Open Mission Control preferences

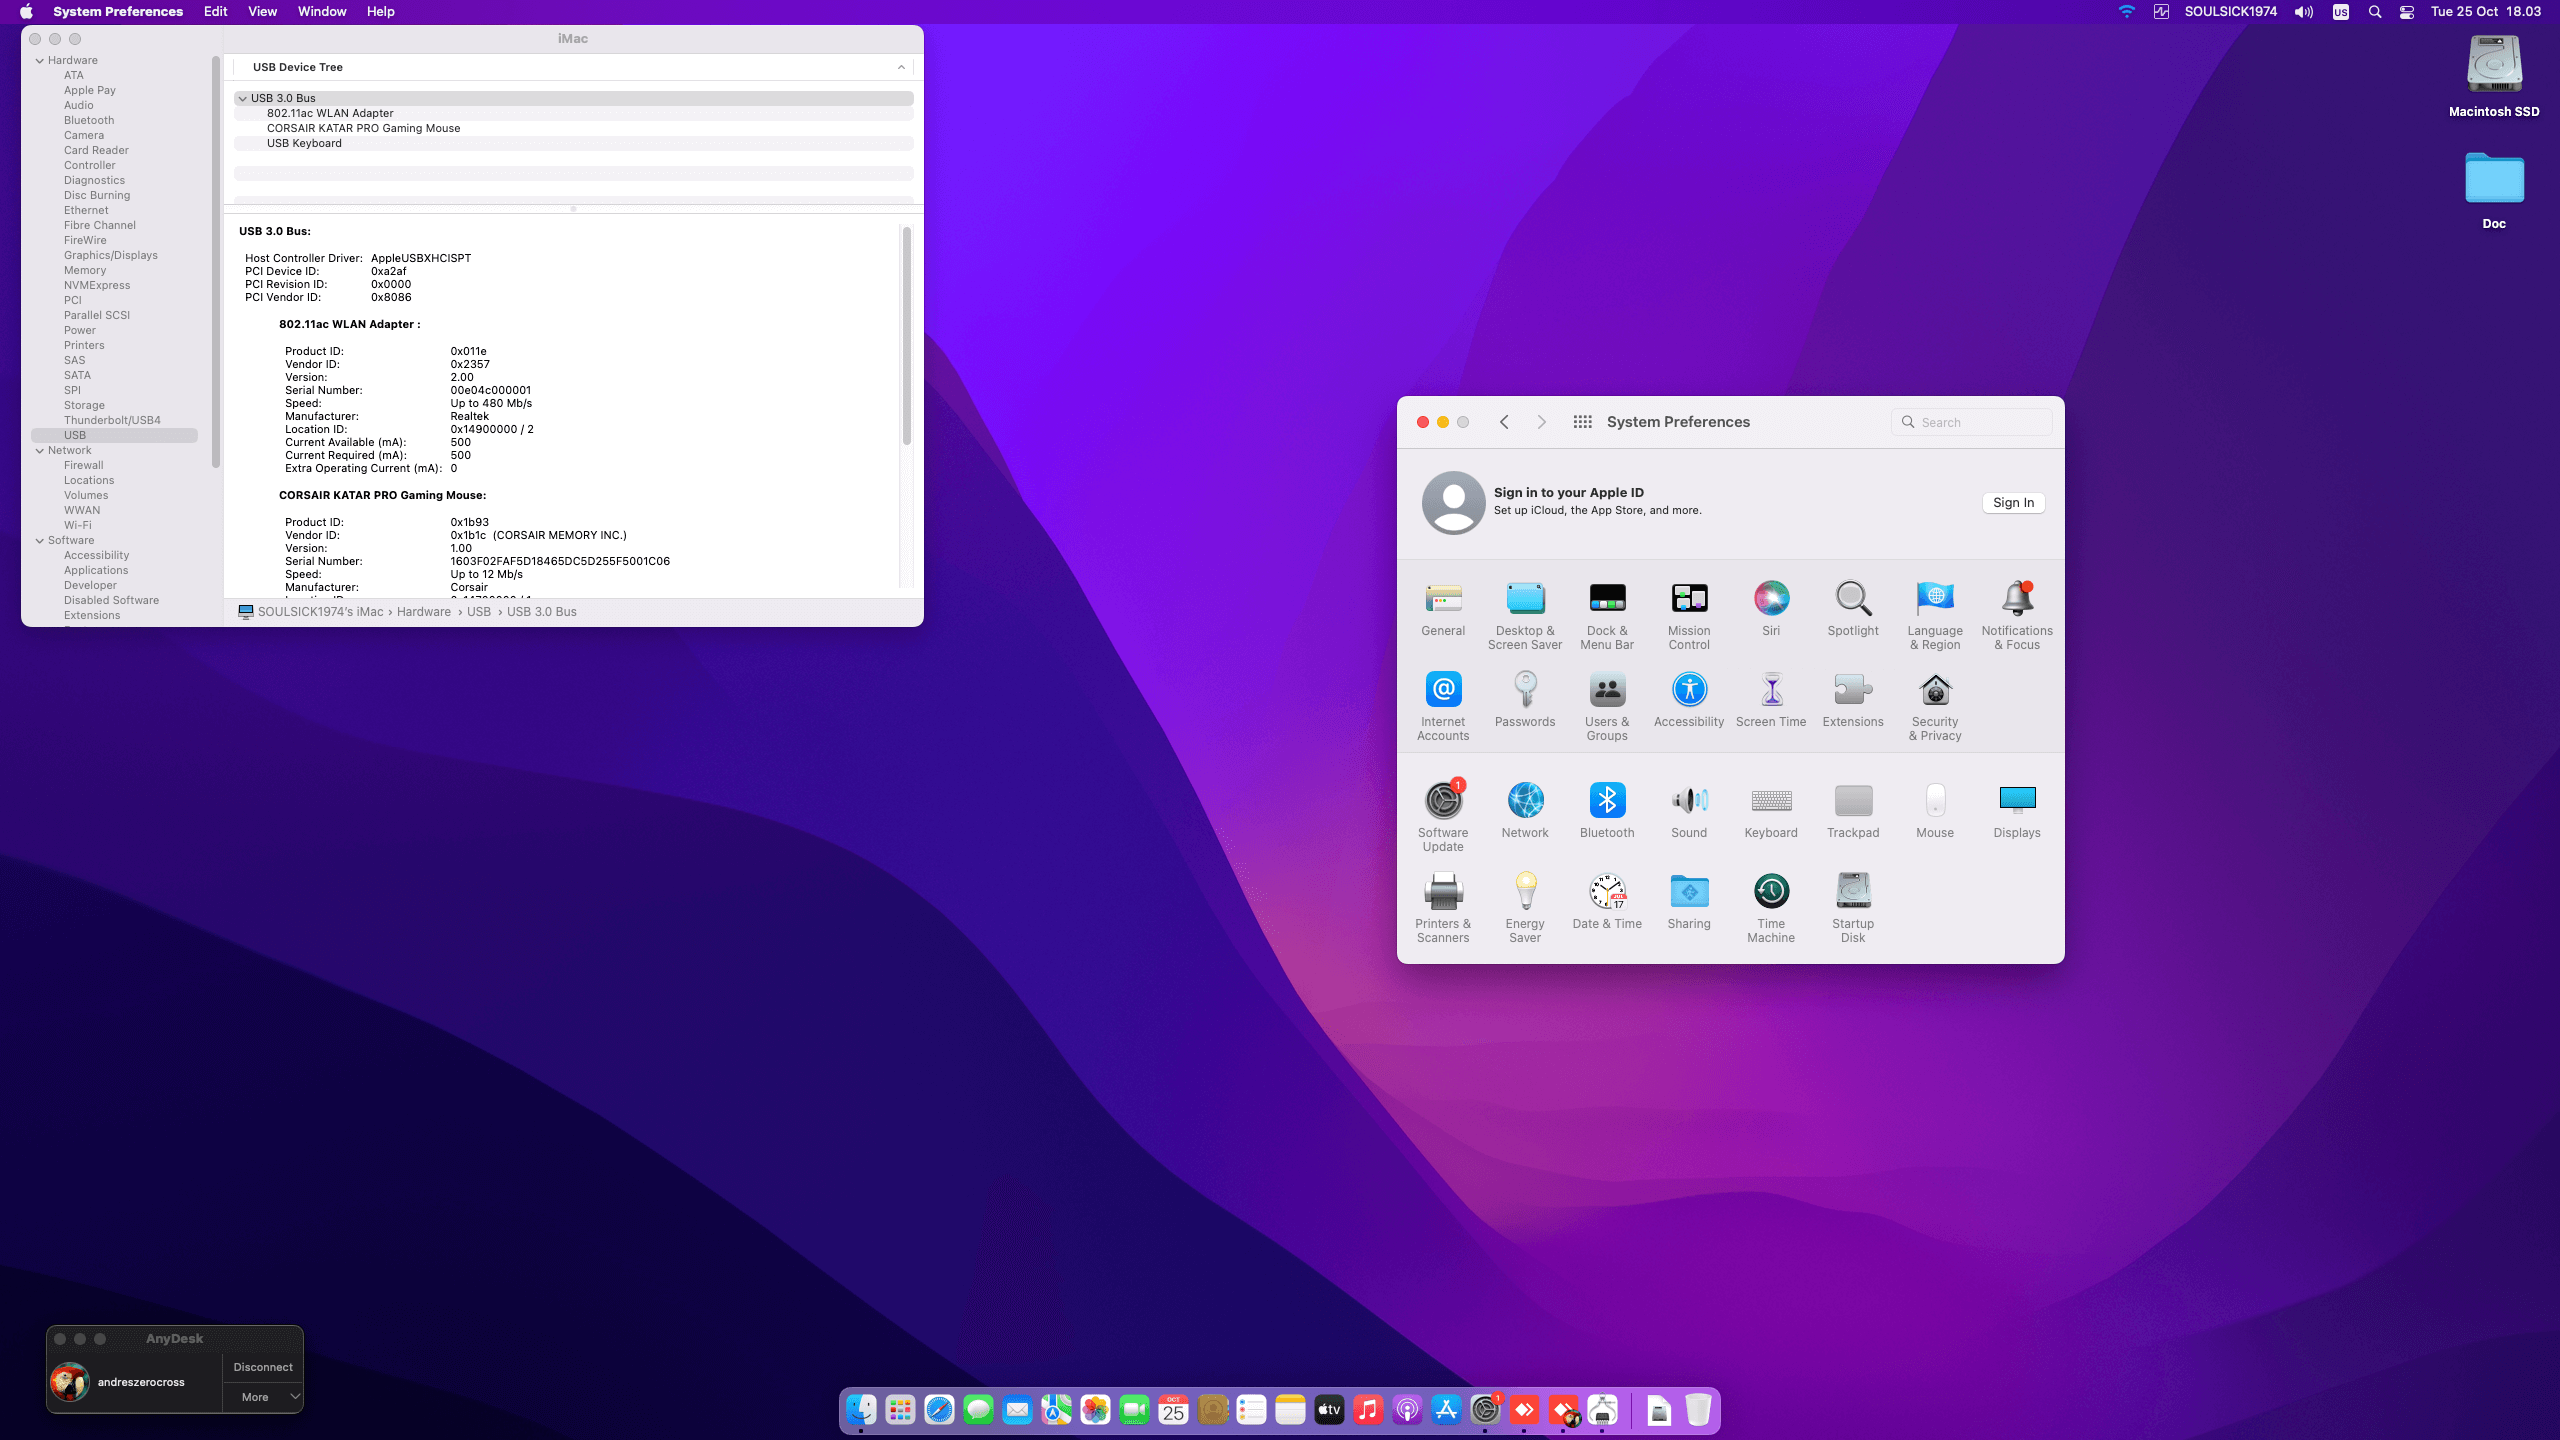(1689, 615)
